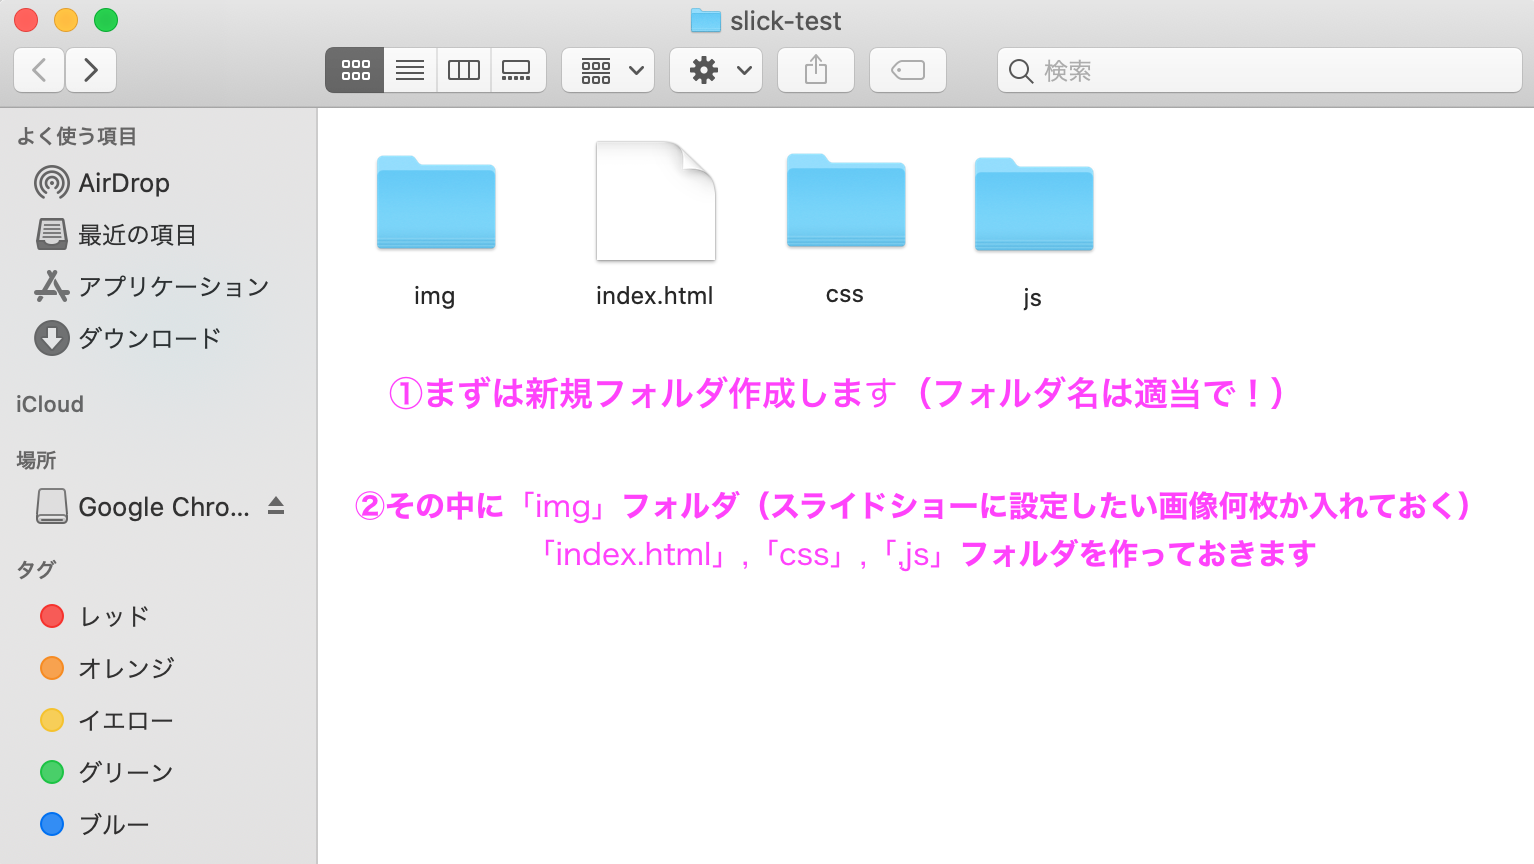Go back with the left chevron button
The image size is (1534, 864).
pos(40,70)
